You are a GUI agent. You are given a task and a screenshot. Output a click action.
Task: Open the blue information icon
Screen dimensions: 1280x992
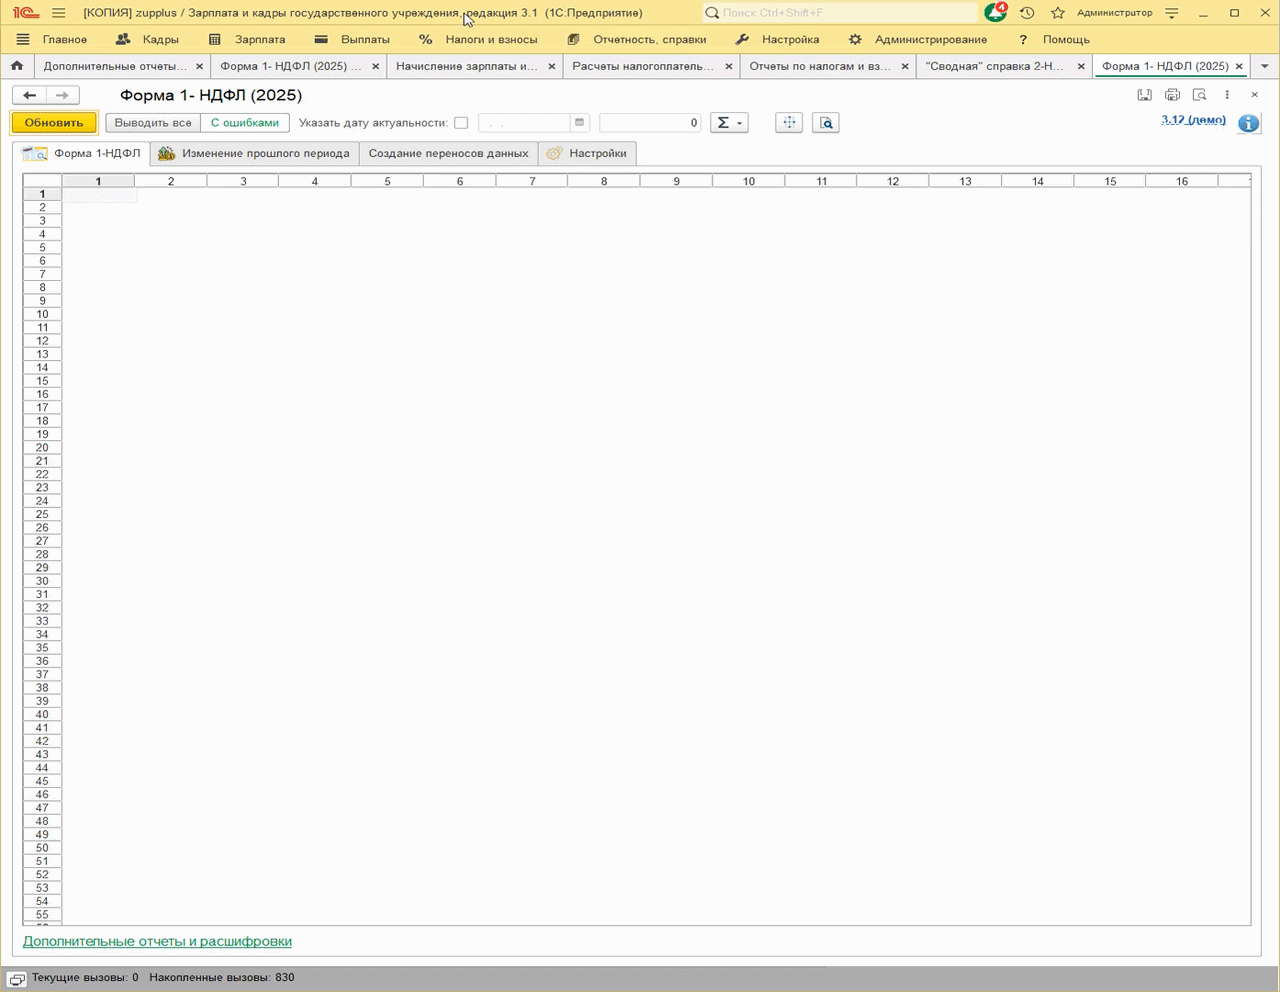tap(1248, 124)
